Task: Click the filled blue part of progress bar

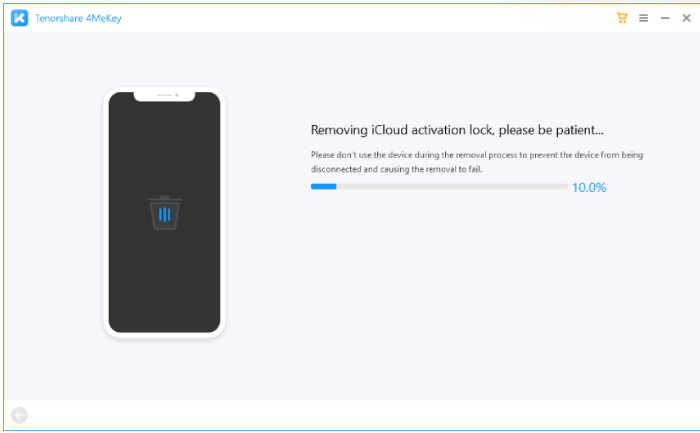Action: tap(324, 187)
